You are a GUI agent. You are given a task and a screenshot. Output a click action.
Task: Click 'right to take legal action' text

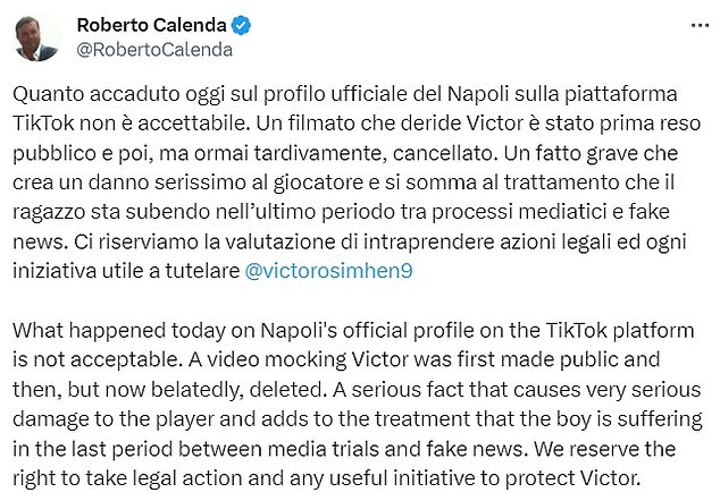click(115, 479)
